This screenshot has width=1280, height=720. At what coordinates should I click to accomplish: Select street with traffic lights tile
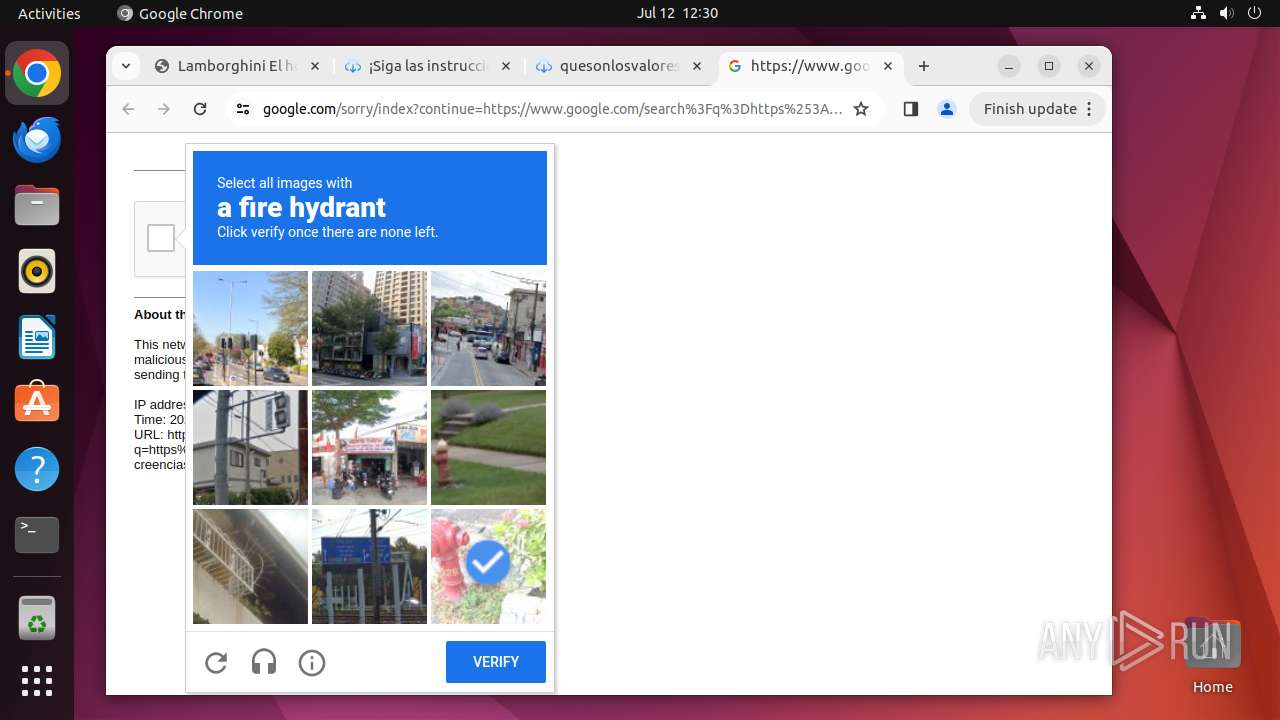250,328
